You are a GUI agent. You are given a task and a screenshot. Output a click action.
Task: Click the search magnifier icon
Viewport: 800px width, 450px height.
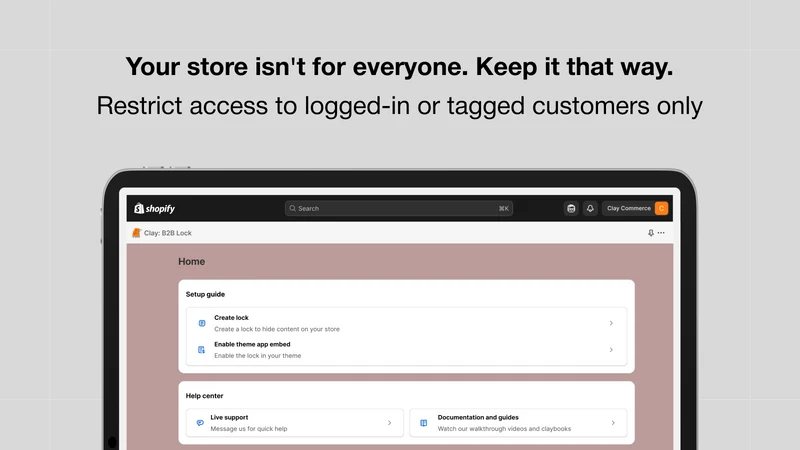pyautogui.click(x=292, y=208)
